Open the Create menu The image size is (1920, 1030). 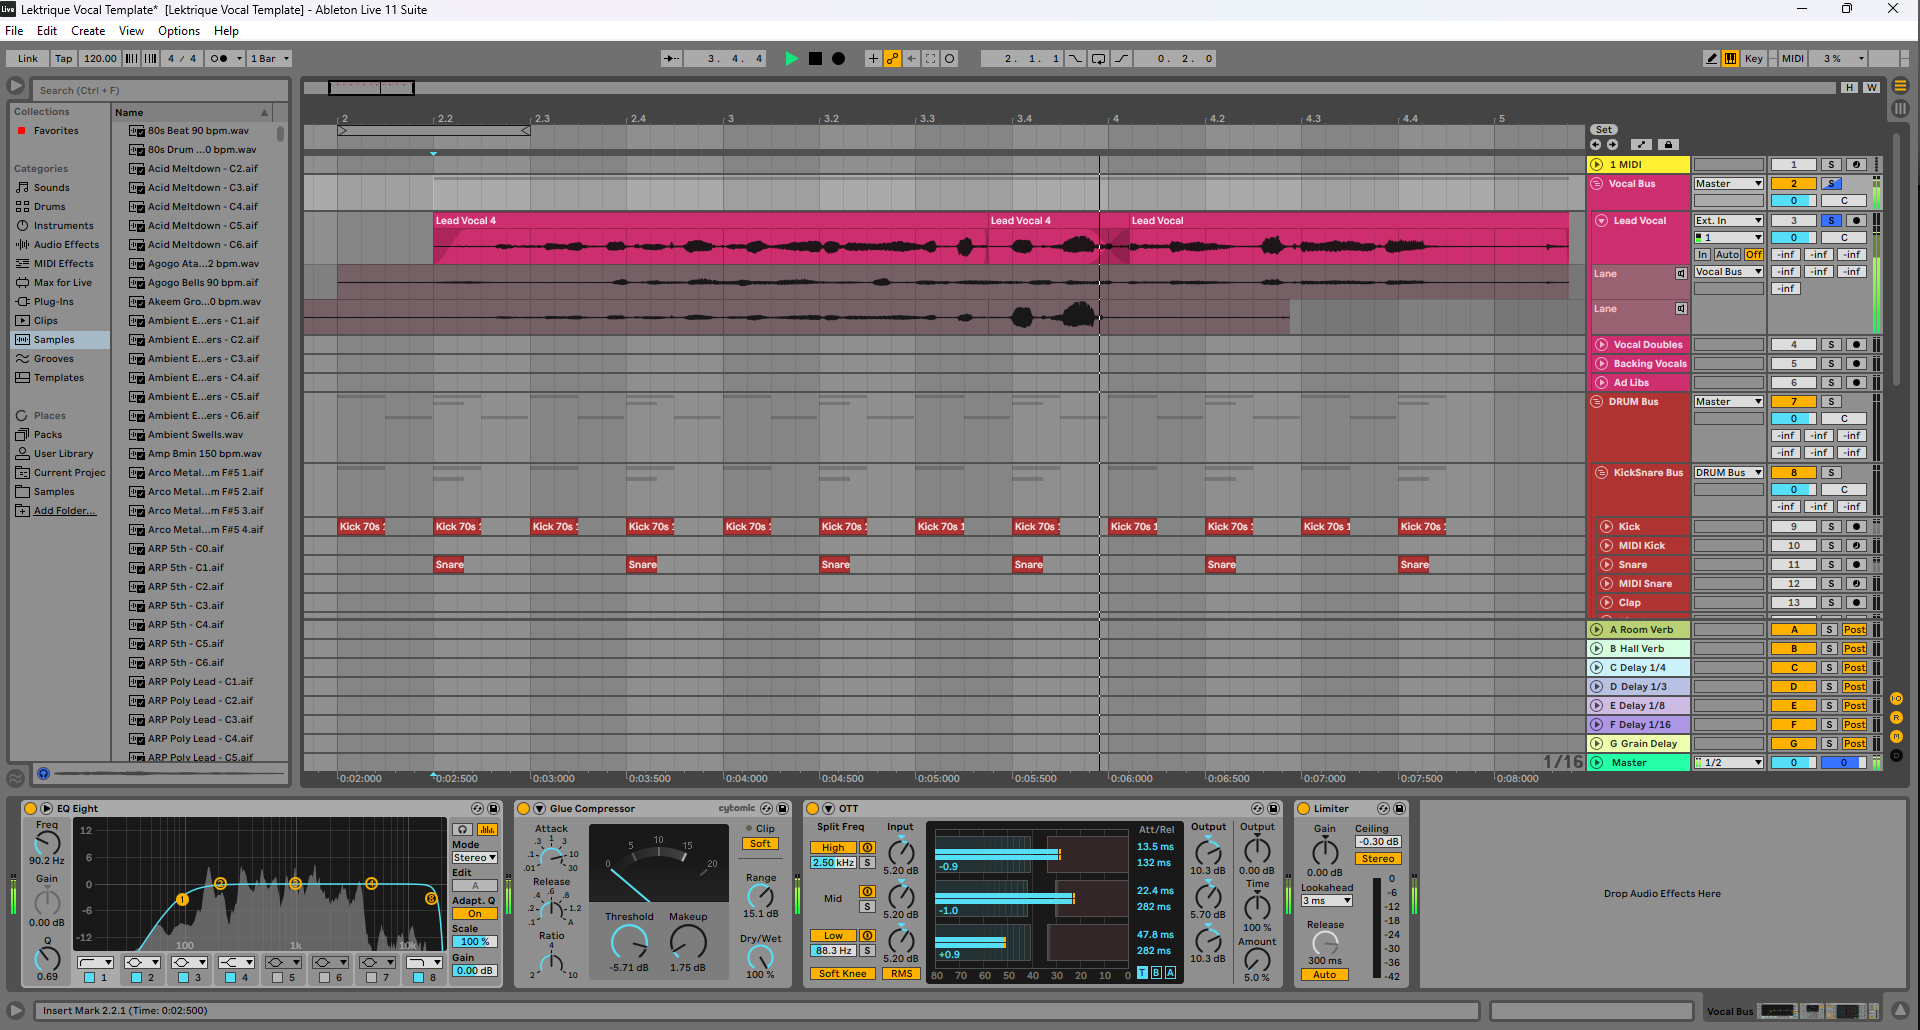coord(88,31)
